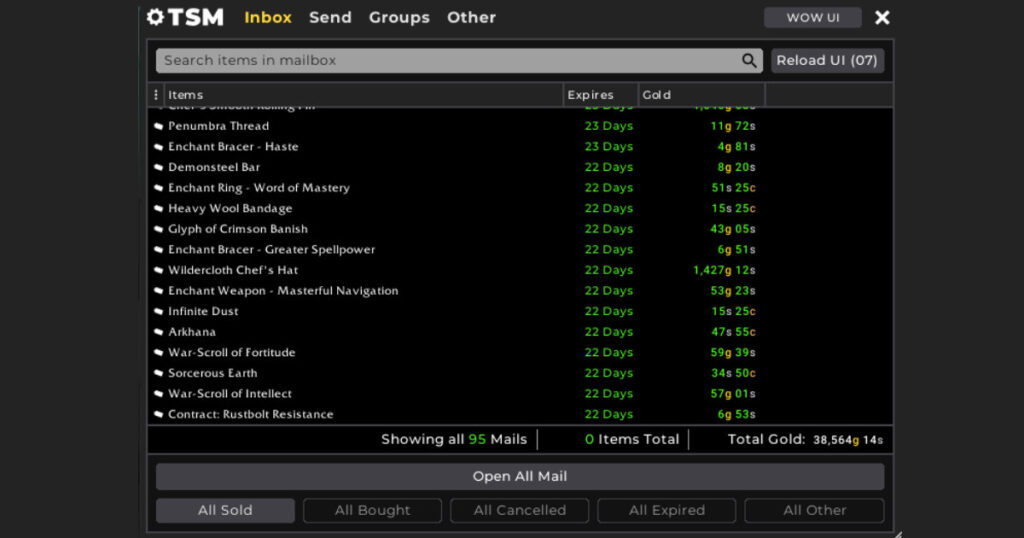Click the TSM gear logo icon
The width and height of the screenshot is (1024, 538).
(155, 17)
